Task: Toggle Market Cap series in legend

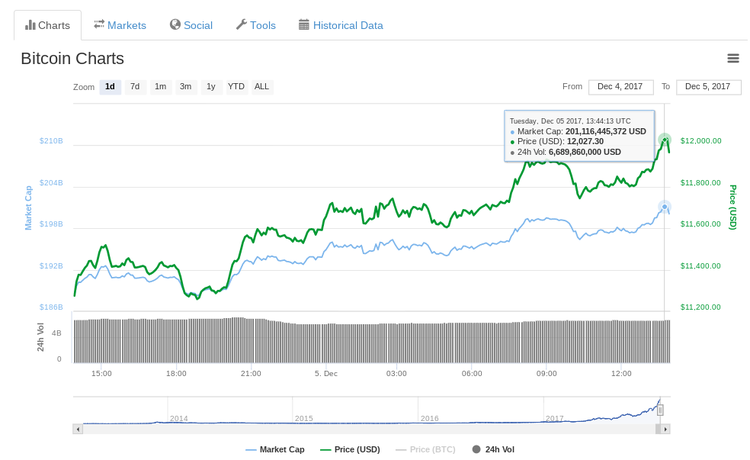Action: coord(275,449)
